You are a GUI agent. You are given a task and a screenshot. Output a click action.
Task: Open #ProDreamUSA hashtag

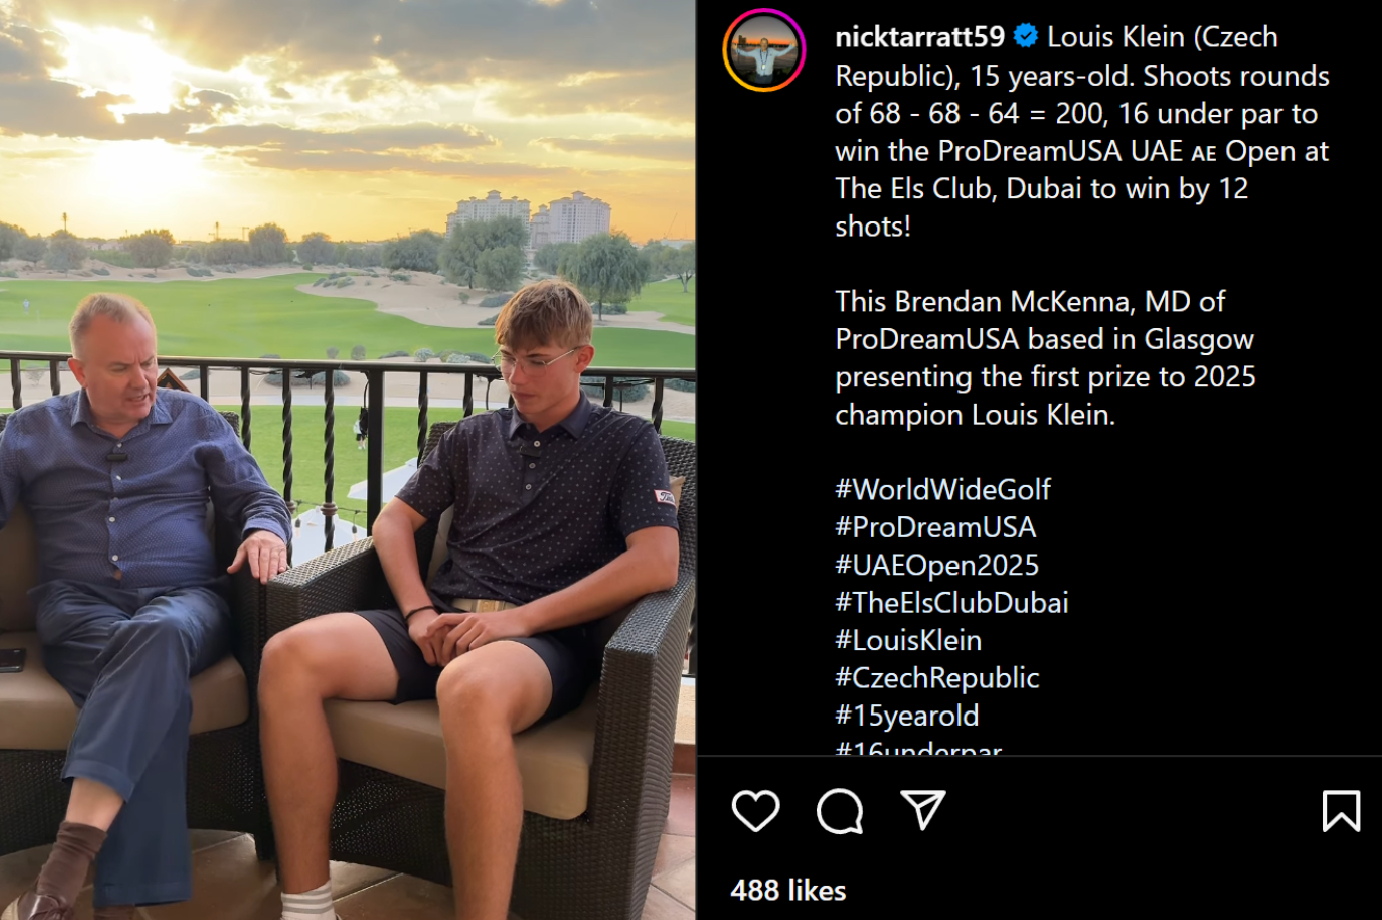[x=936, y=527]
